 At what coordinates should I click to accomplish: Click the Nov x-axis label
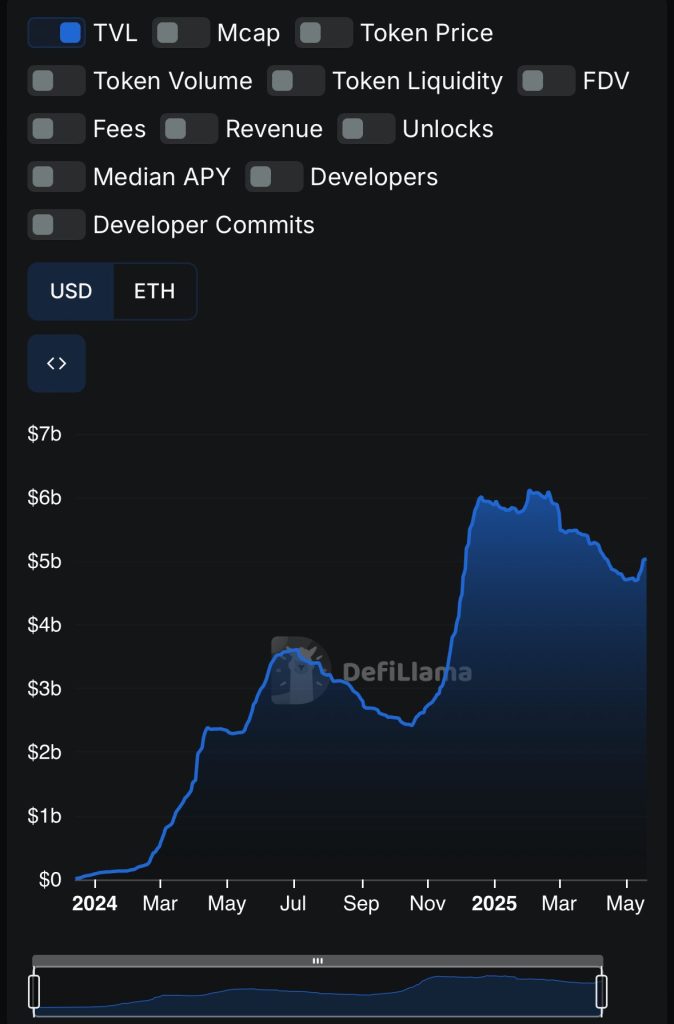point(428,904)
